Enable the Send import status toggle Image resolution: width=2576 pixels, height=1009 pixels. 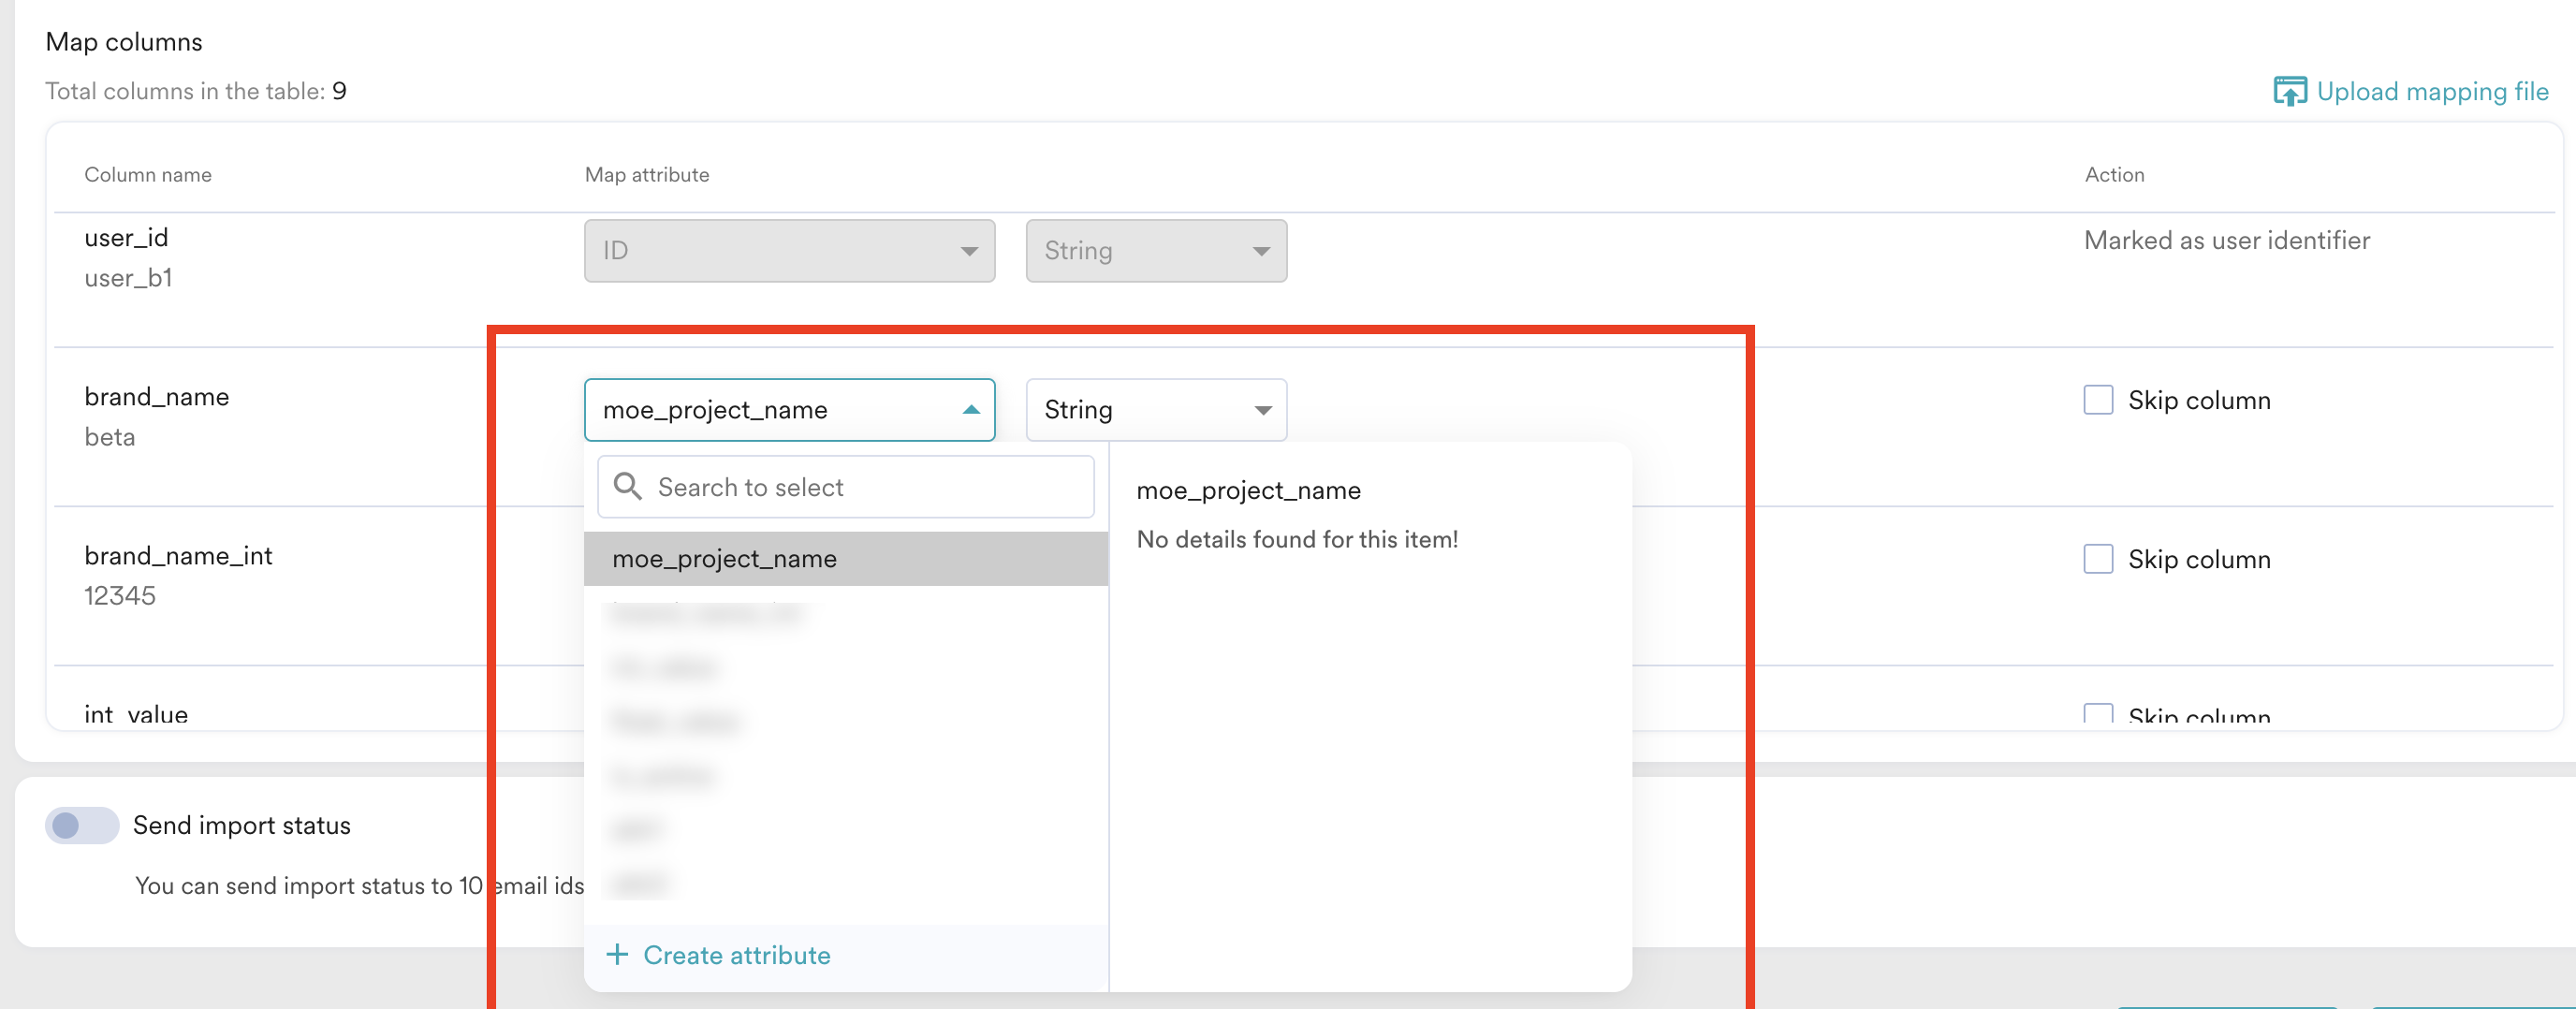(x=82, y=825)
